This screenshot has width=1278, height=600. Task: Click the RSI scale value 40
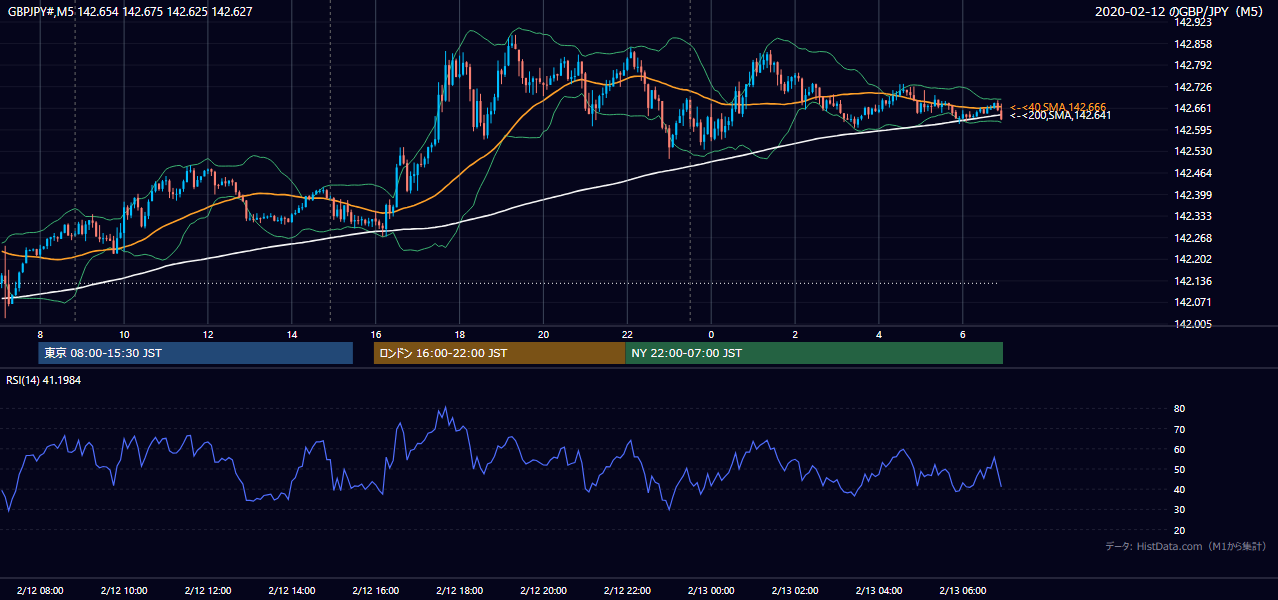point(1180,490)
